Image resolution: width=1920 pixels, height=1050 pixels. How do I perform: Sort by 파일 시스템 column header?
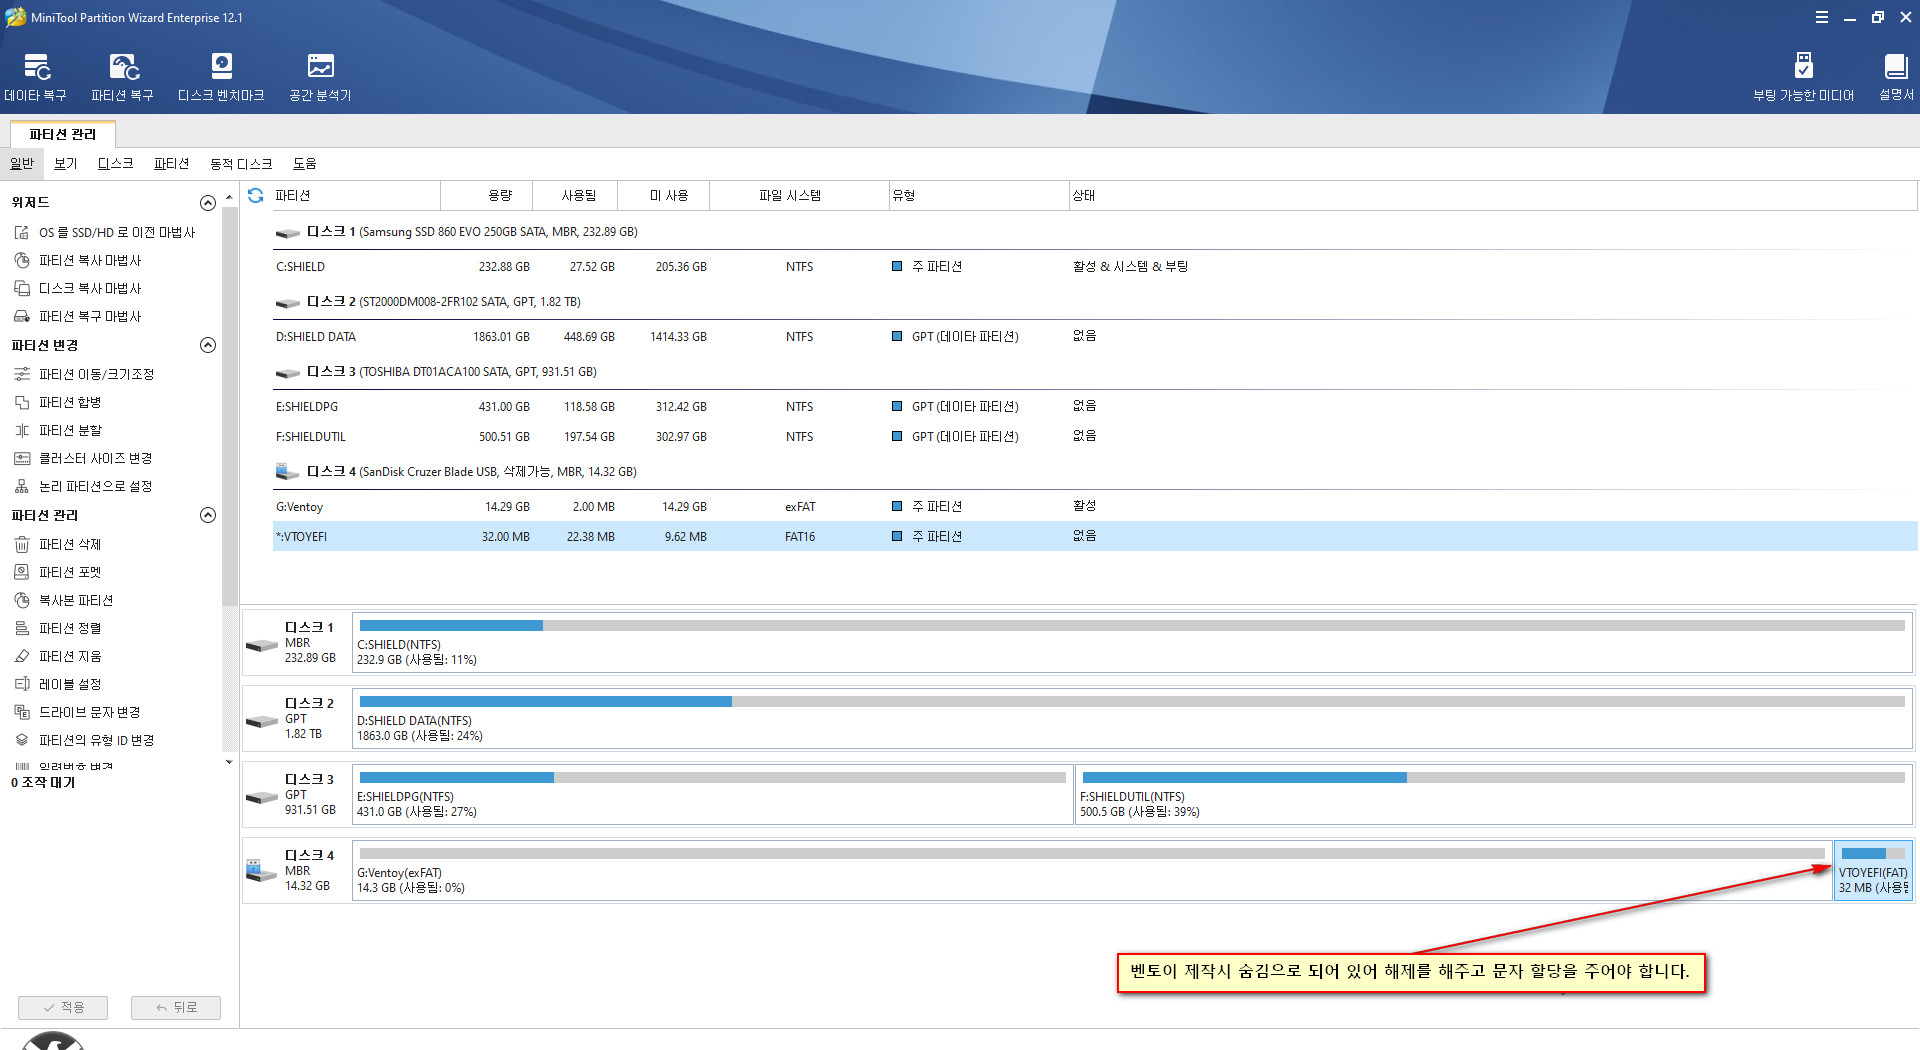click(799, 195)
